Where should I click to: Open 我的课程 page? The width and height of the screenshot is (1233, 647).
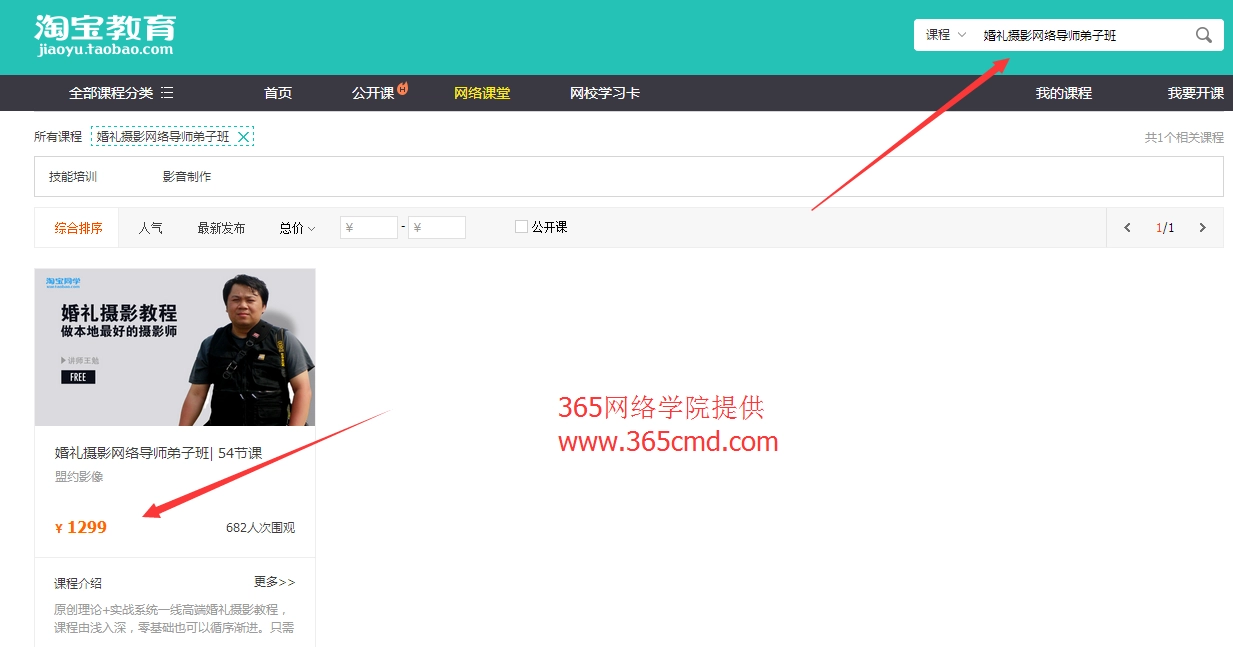pyautogui.click(x=1064, y=92)
